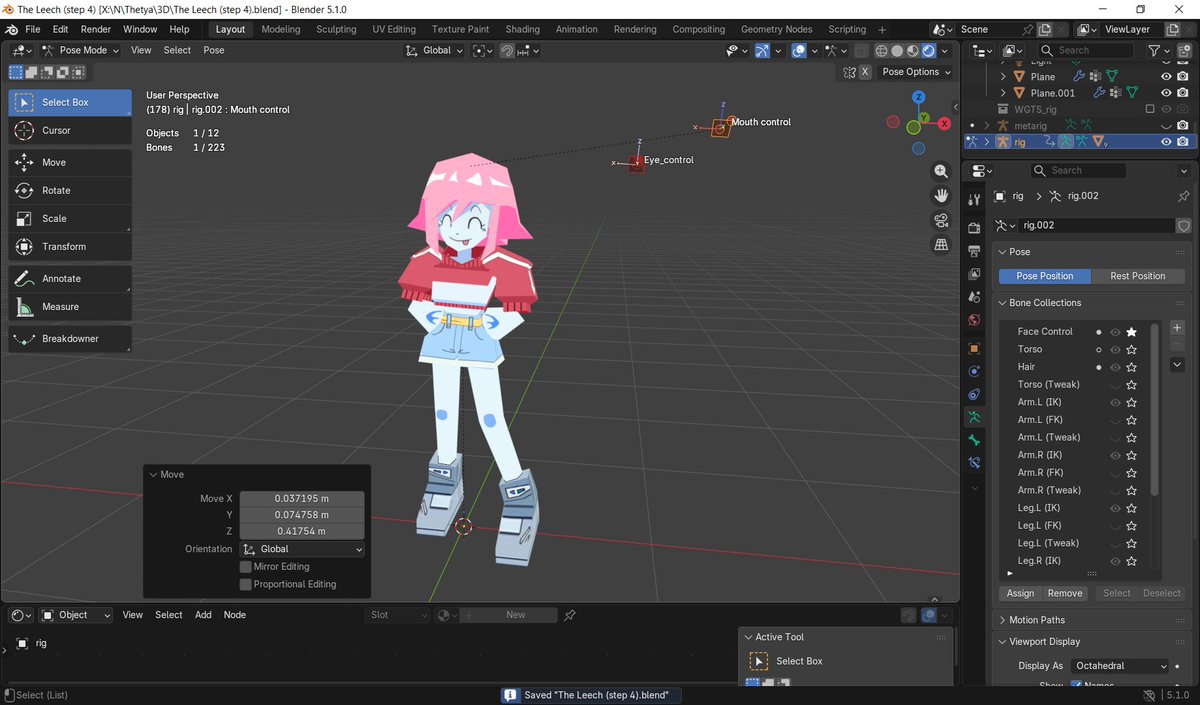This screenshot has height=705, width=1200.
Task: Click the Z axis of navigation gizmo
Action: 919,97
